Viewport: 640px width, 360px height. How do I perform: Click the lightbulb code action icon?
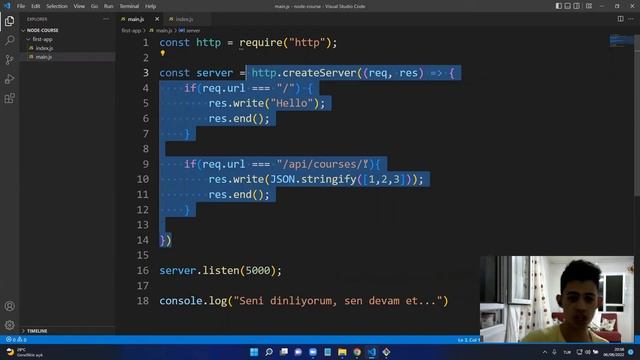[162, 53]
